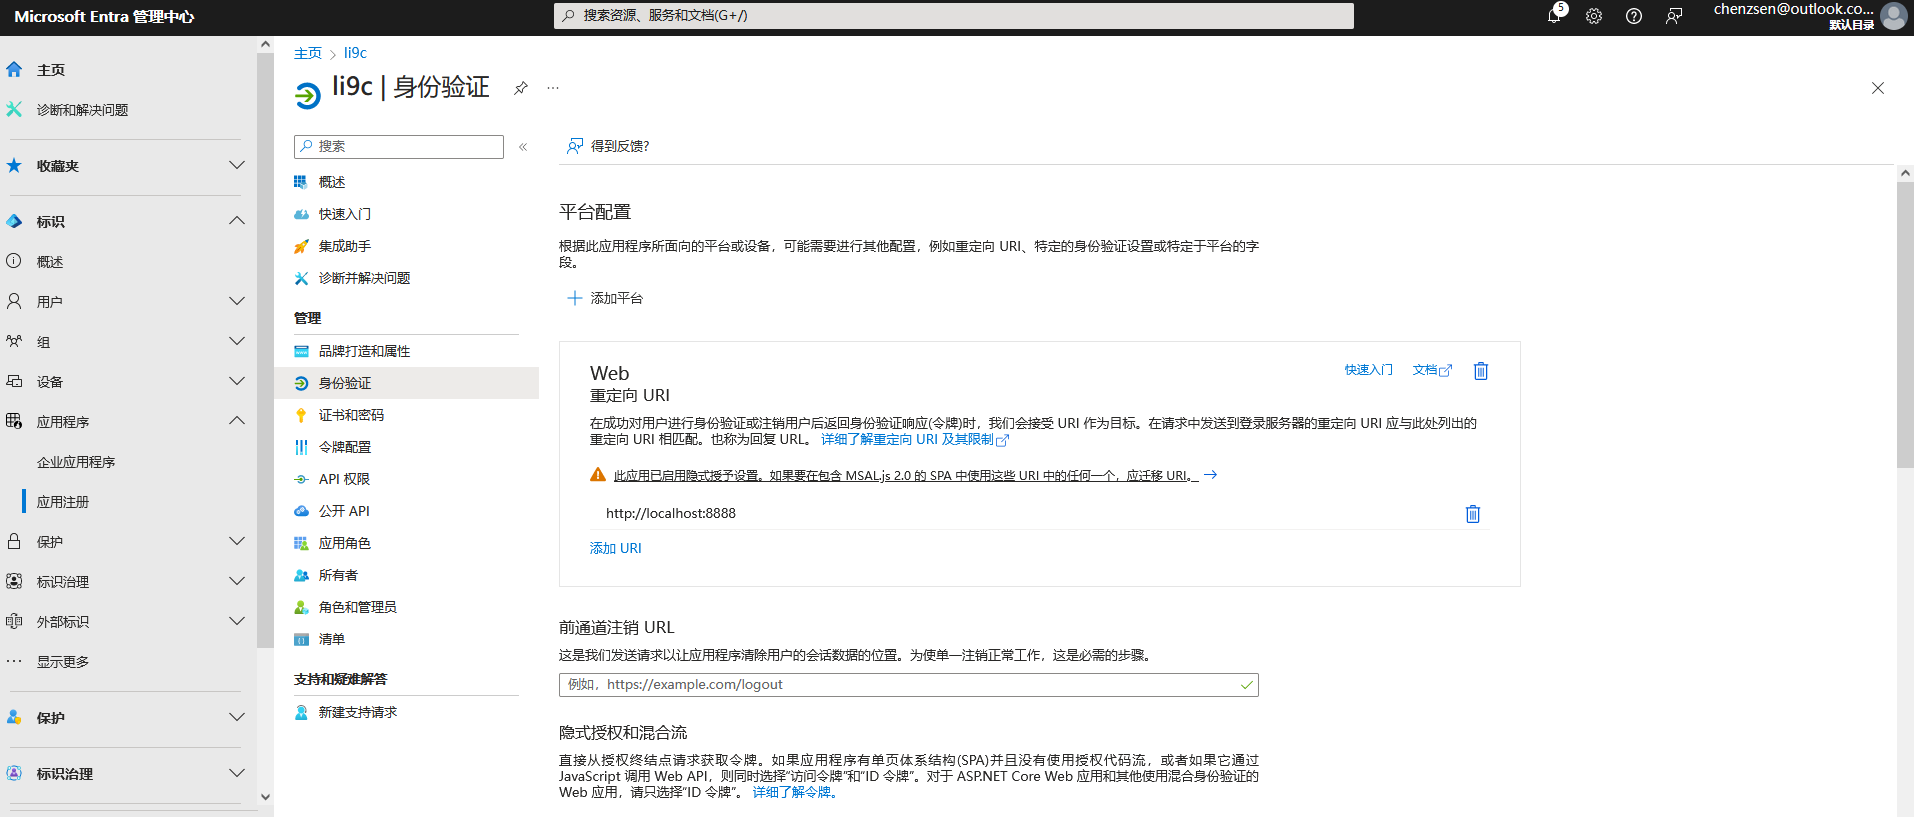Image resolution: width=1917 pixels, height=817 pixels.
Task: Expand the 外部标识 chevron
Action: [x=237, y=621]
